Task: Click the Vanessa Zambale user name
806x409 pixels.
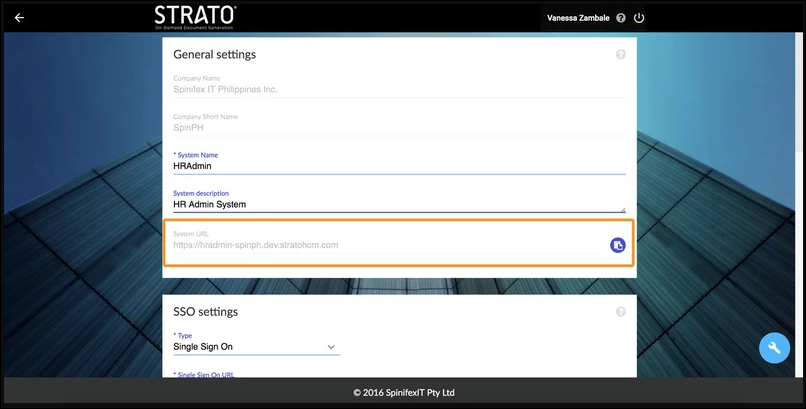Action: point(578,18)
